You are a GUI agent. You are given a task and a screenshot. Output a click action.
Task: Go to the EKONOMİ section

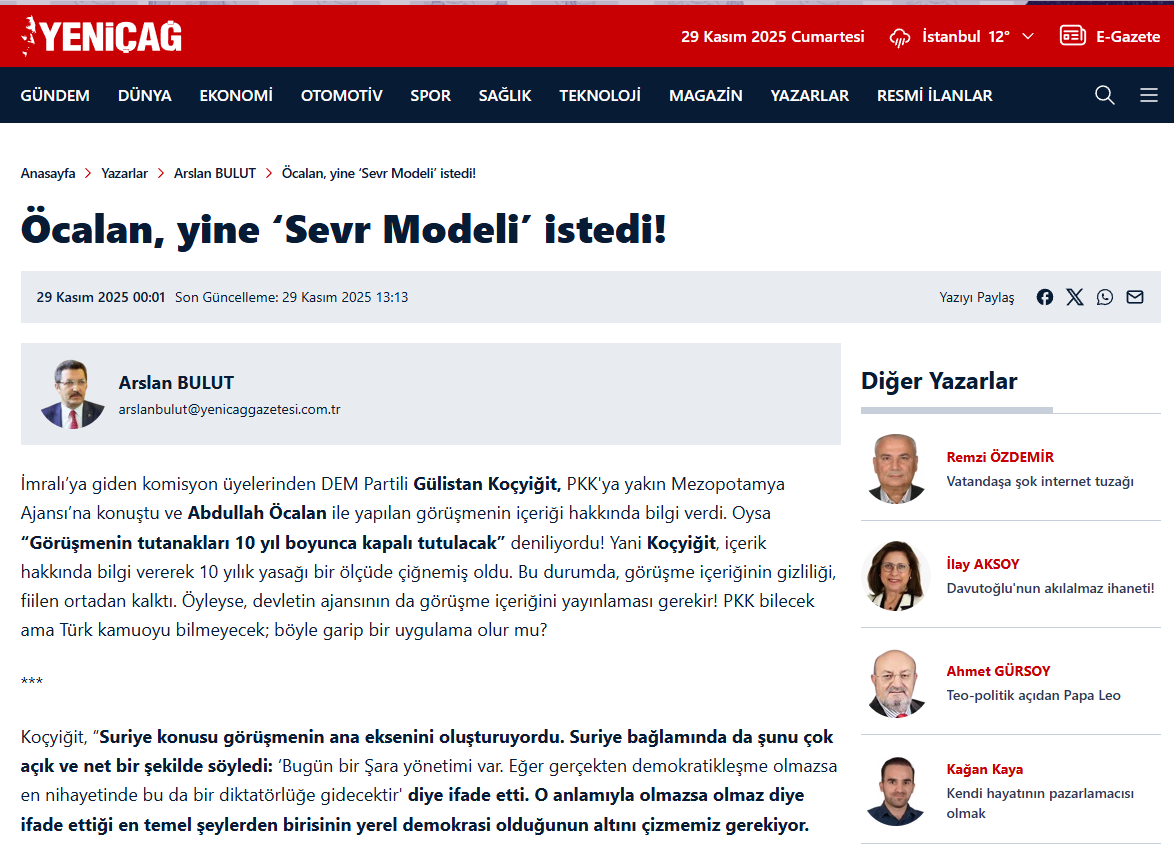236,96
